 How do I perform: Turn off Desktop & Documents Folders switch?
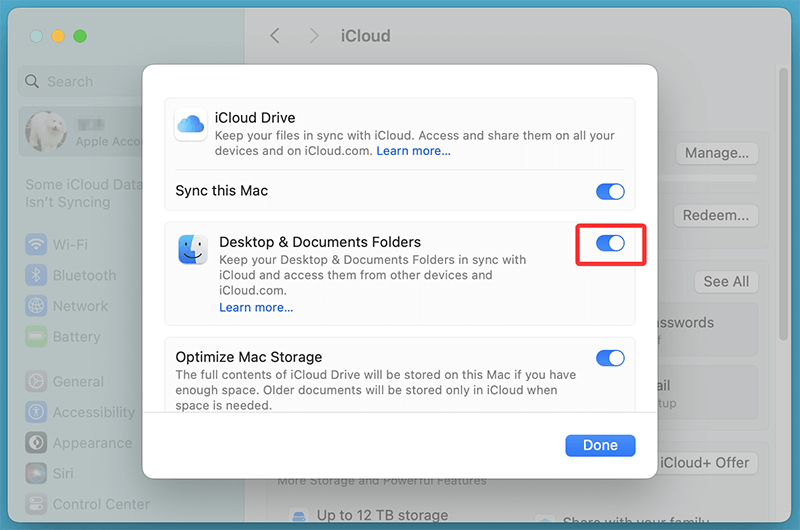pos(610,243)
